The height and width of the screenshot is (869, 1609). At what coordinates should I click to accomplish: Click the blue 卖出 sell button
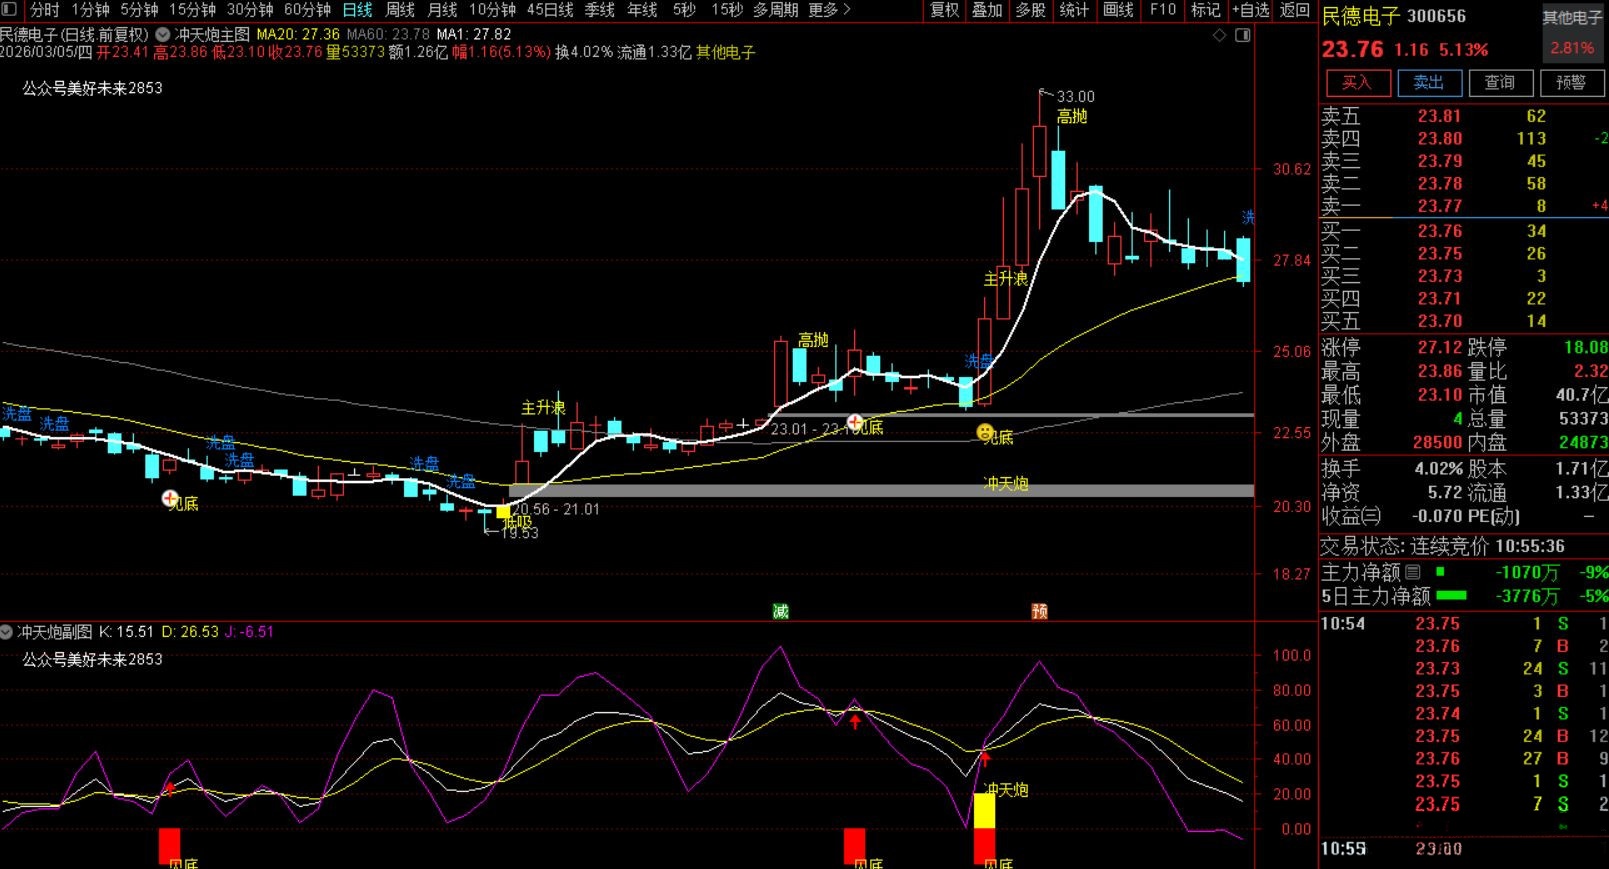coord(1429,82)
